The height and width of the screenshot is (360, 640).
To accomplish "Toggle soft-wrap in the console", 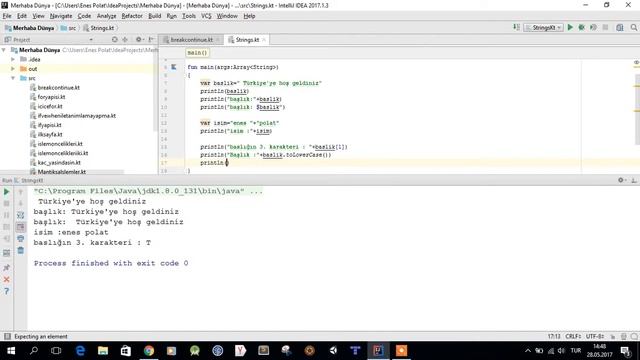I will tap(20, 215).
